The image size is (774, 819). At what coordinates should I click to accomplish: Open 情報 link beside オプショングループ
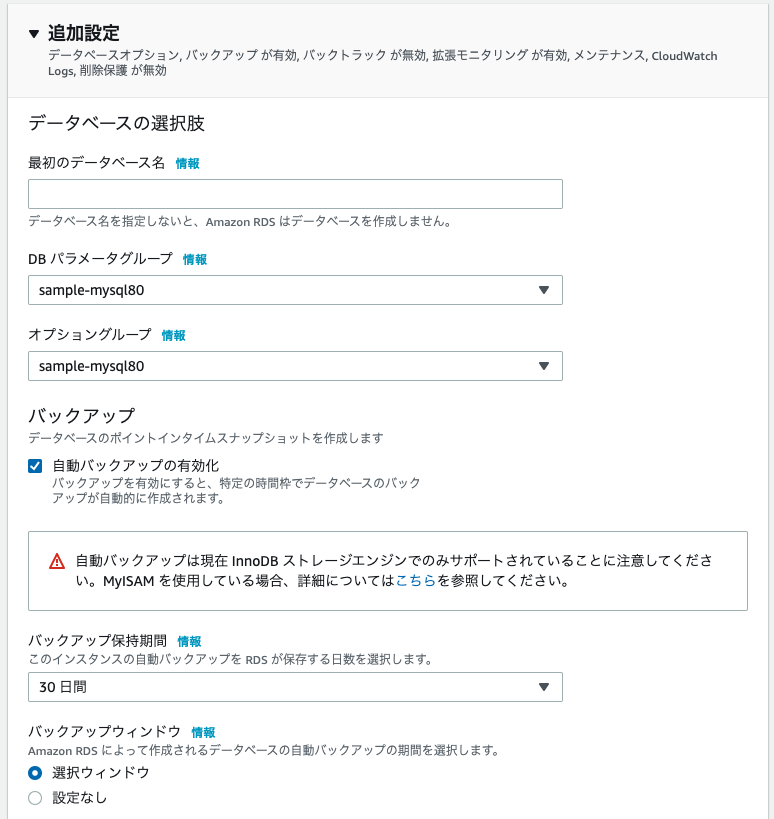174,335
